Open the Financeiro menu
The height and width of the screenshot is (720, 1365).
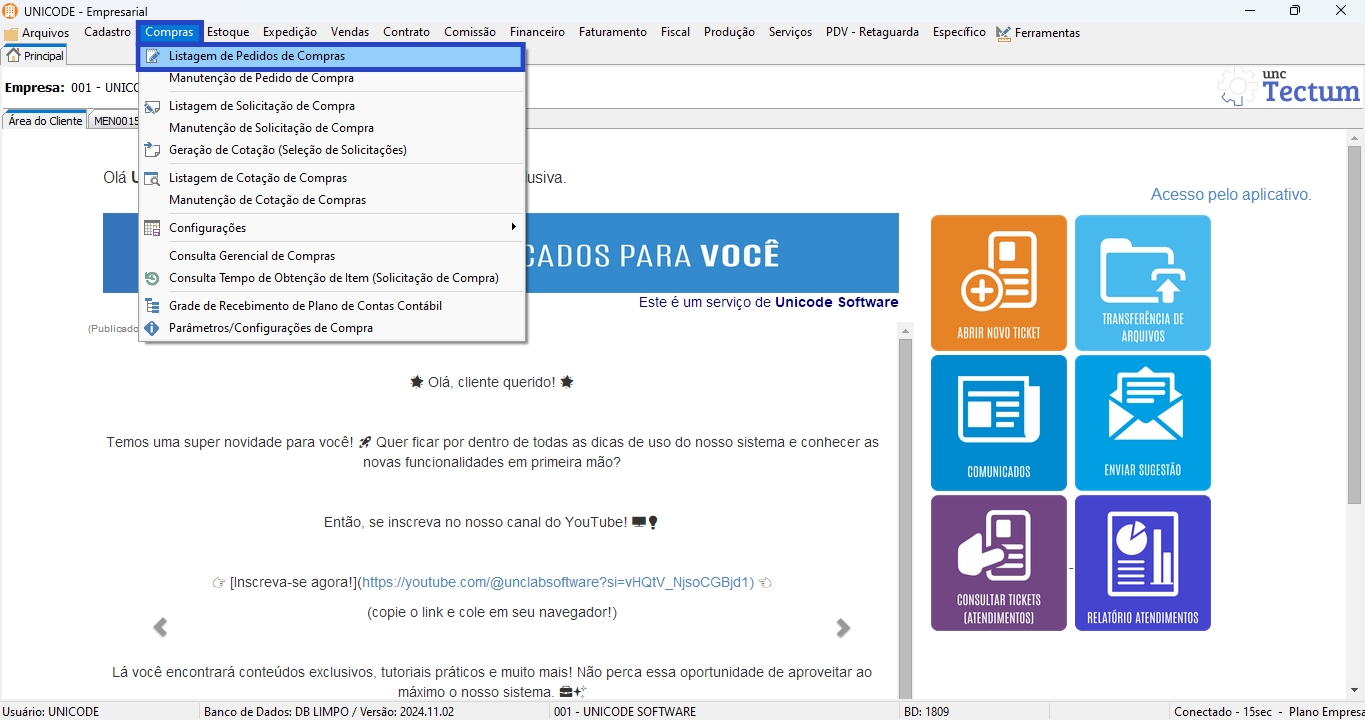click(537, 32)
